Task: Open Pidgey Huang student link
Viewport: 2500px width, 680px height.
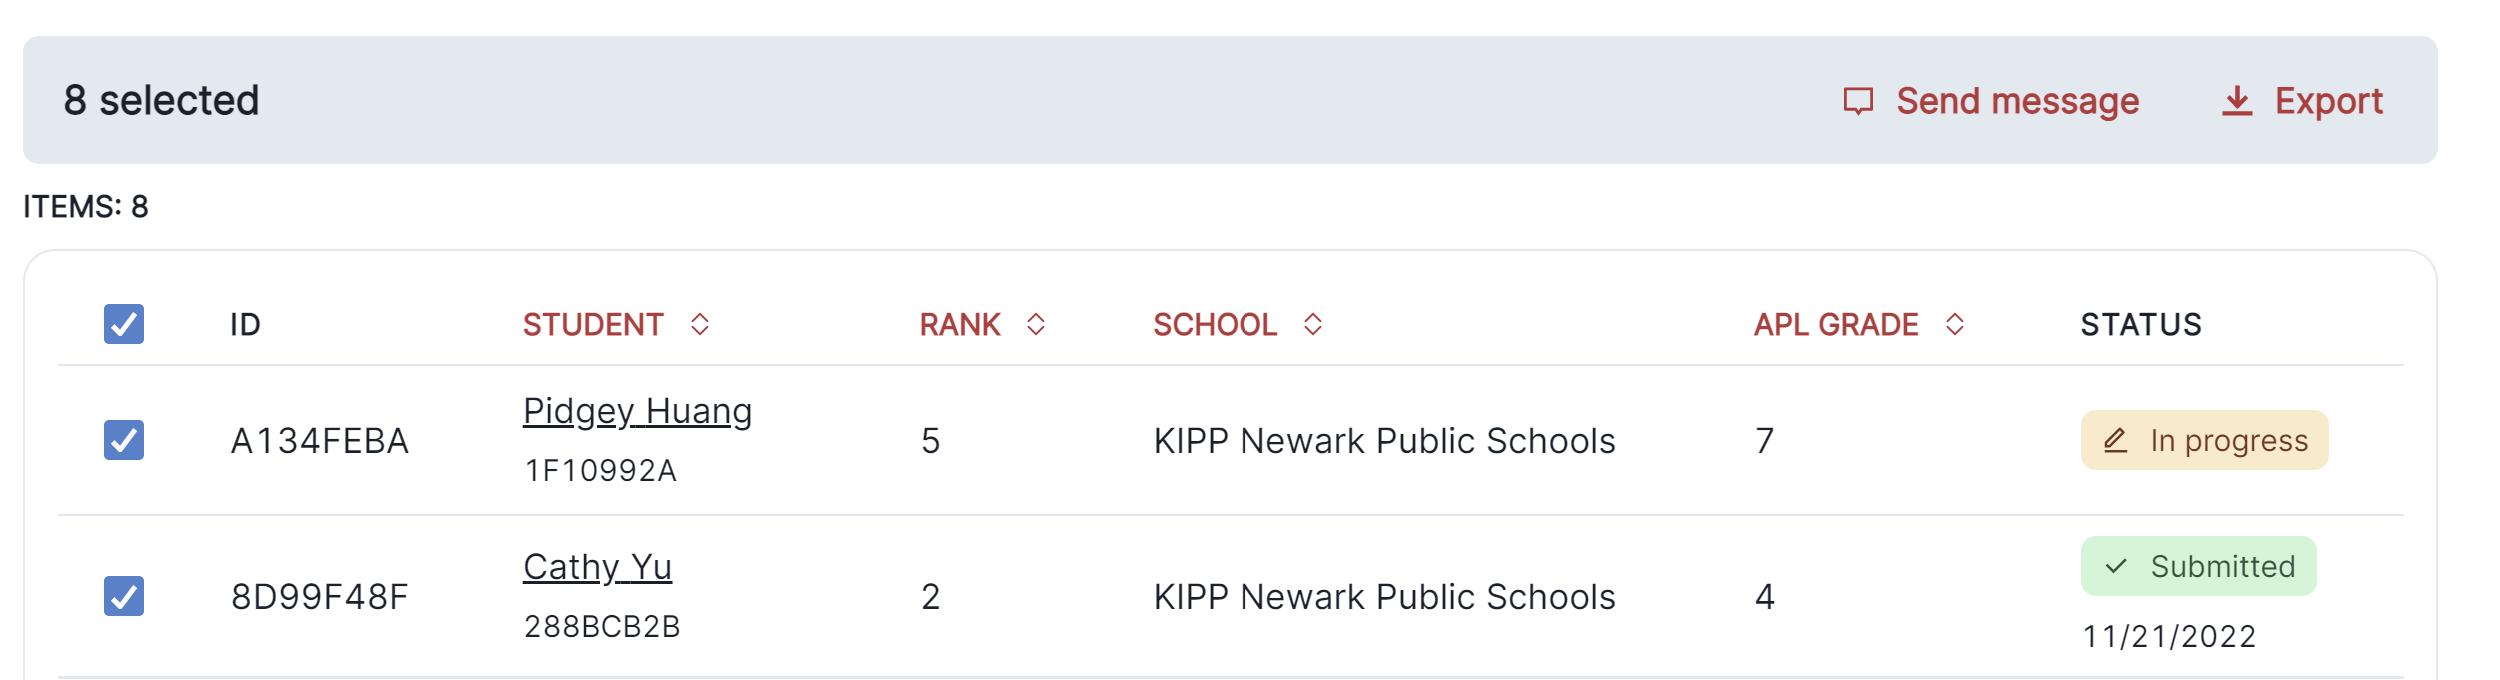Action: click(637, 411)
